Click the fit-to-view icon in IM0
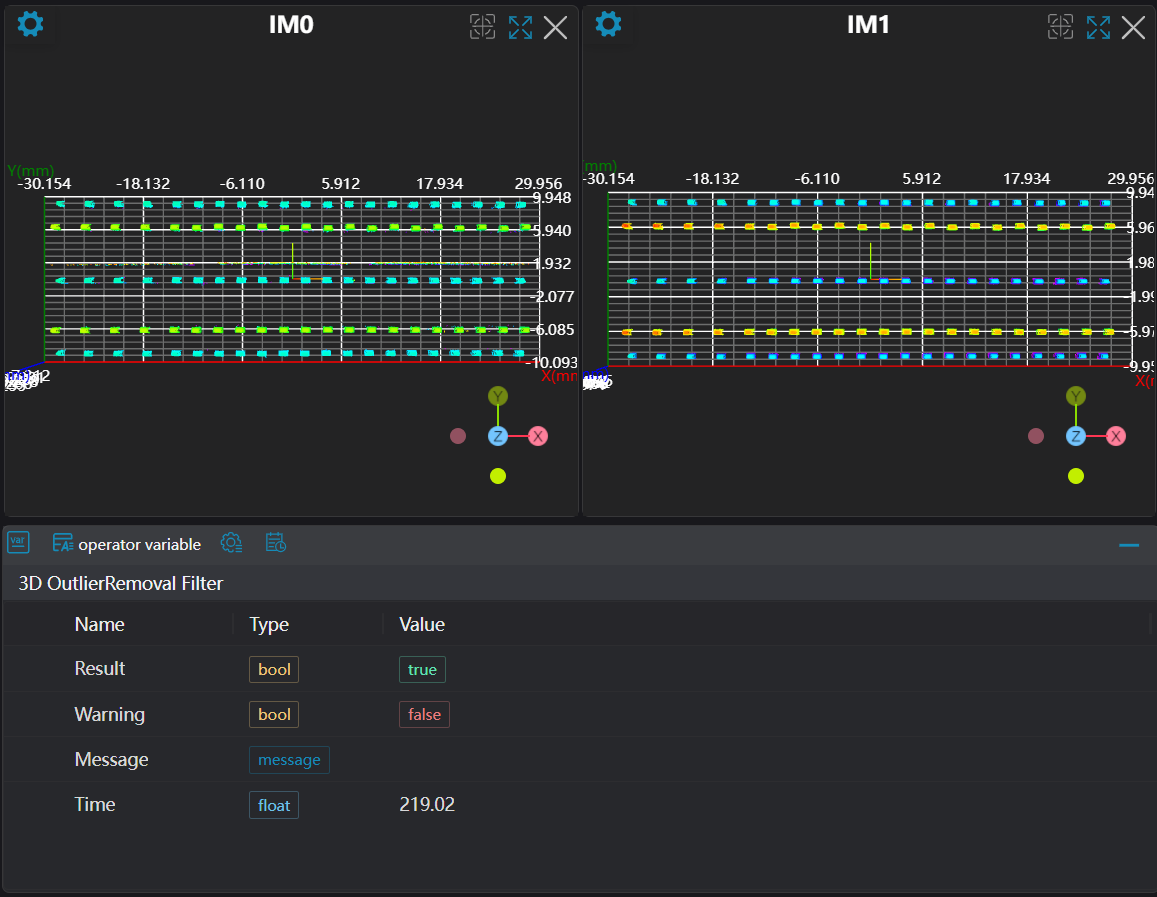The image size is (1157, 897). (482, 27)
